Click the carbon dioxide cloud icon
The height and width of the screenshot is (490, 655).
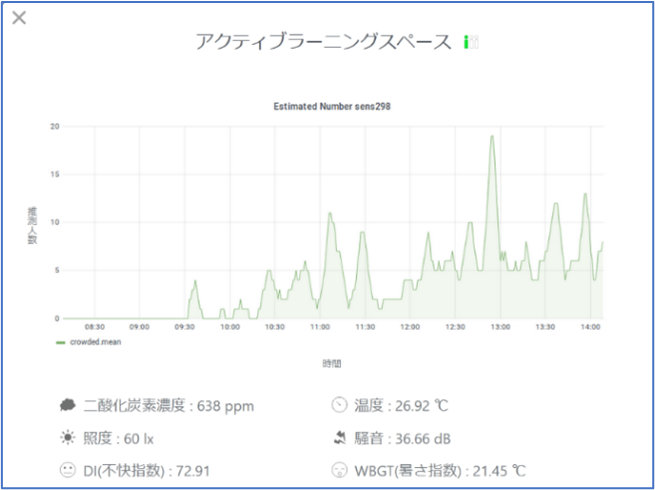(x=68, y=405)
